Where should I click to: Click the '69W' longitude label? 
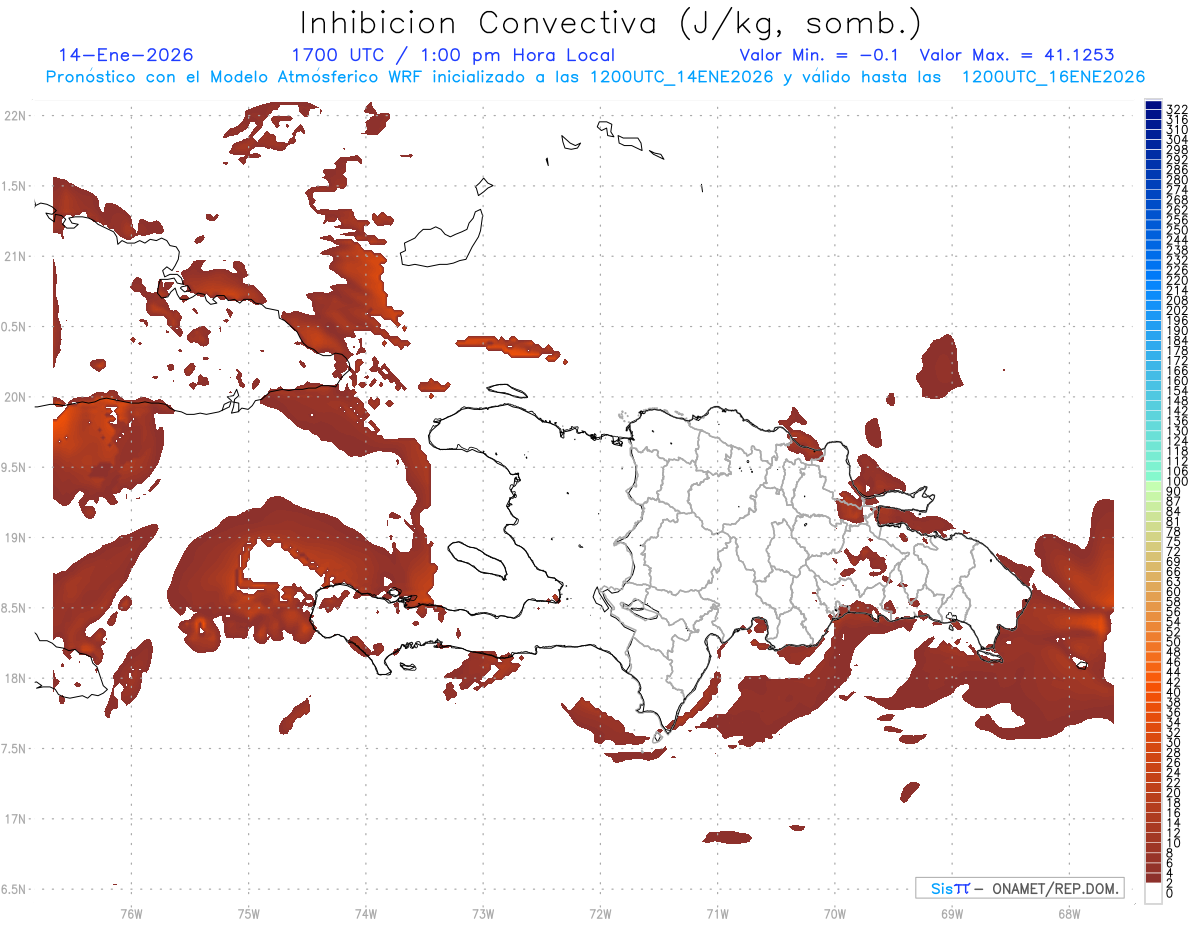coord(951,913)
